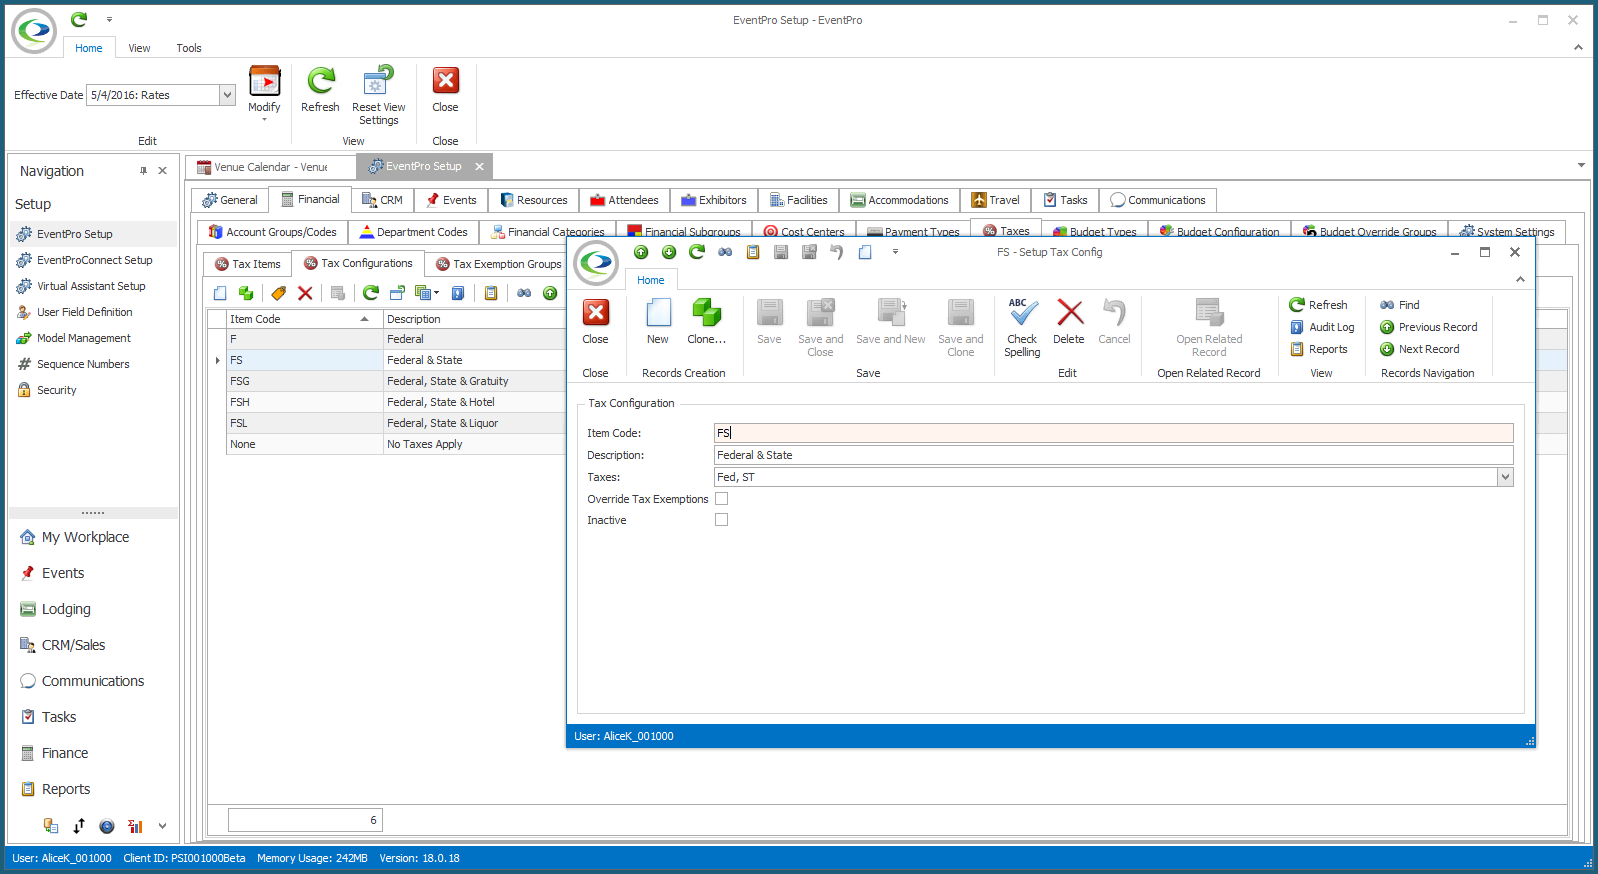Click the red Delete X in the Tax Config ribbon
Image resolution: width=1598 pixels, height=874 pixels.
click(x=1070, y=313)
